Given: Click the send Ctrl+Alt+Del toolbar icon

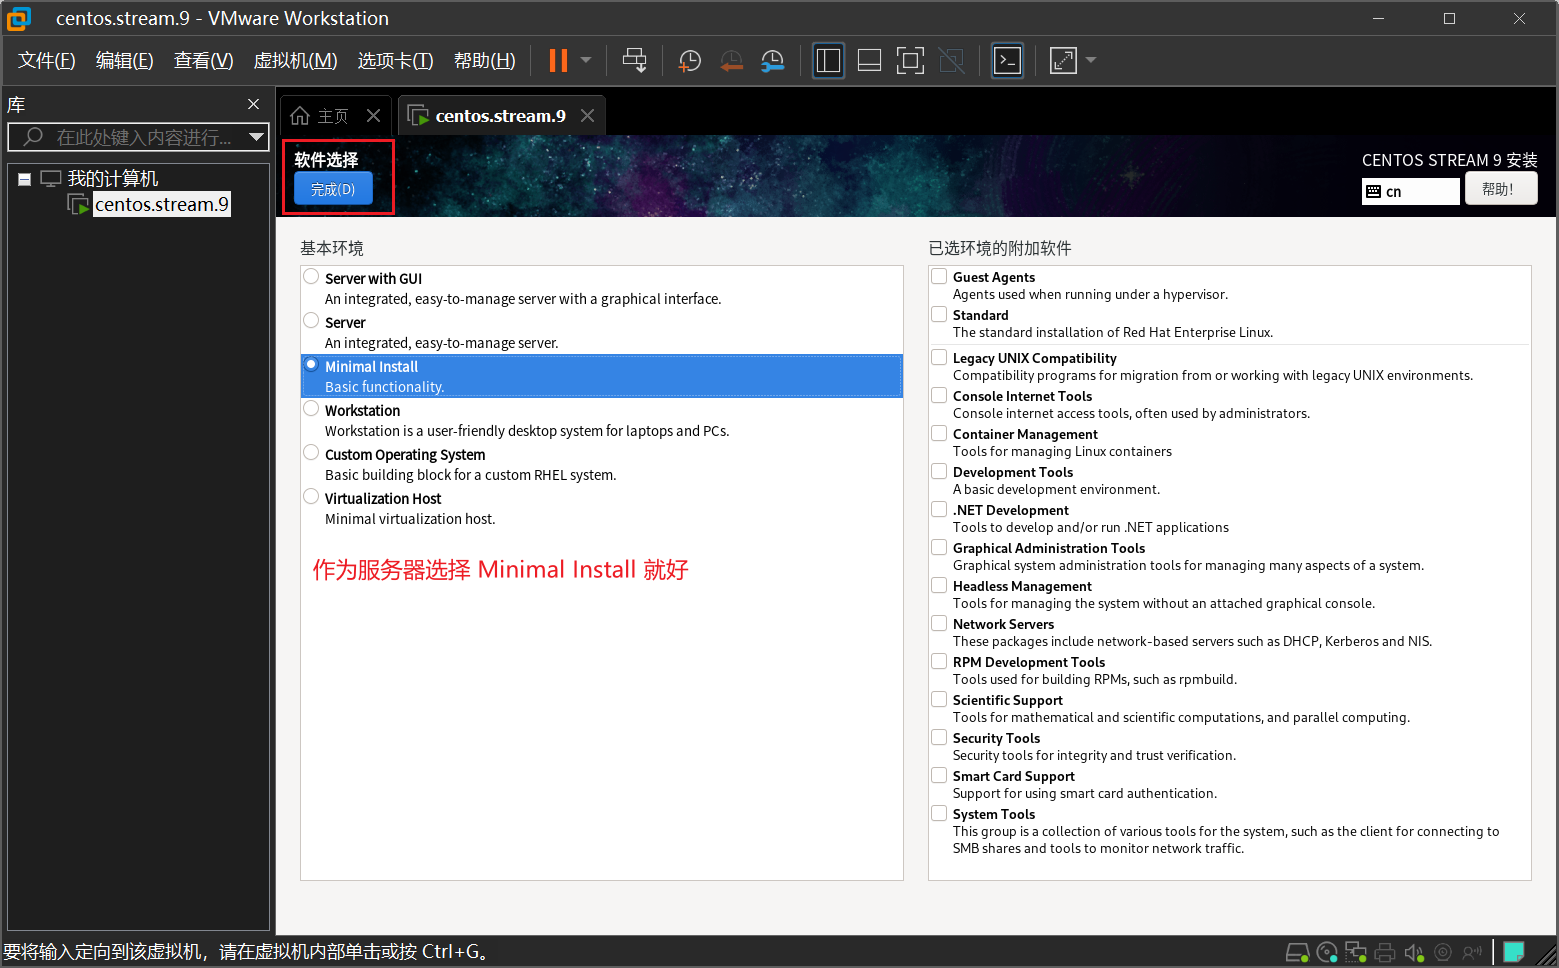Looking at the screenshot, I should (634, 60).
